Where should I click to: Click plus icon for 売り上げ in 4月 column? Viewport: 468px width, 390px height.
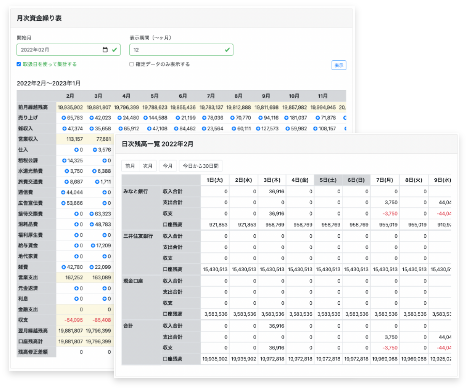pos(119,118)
